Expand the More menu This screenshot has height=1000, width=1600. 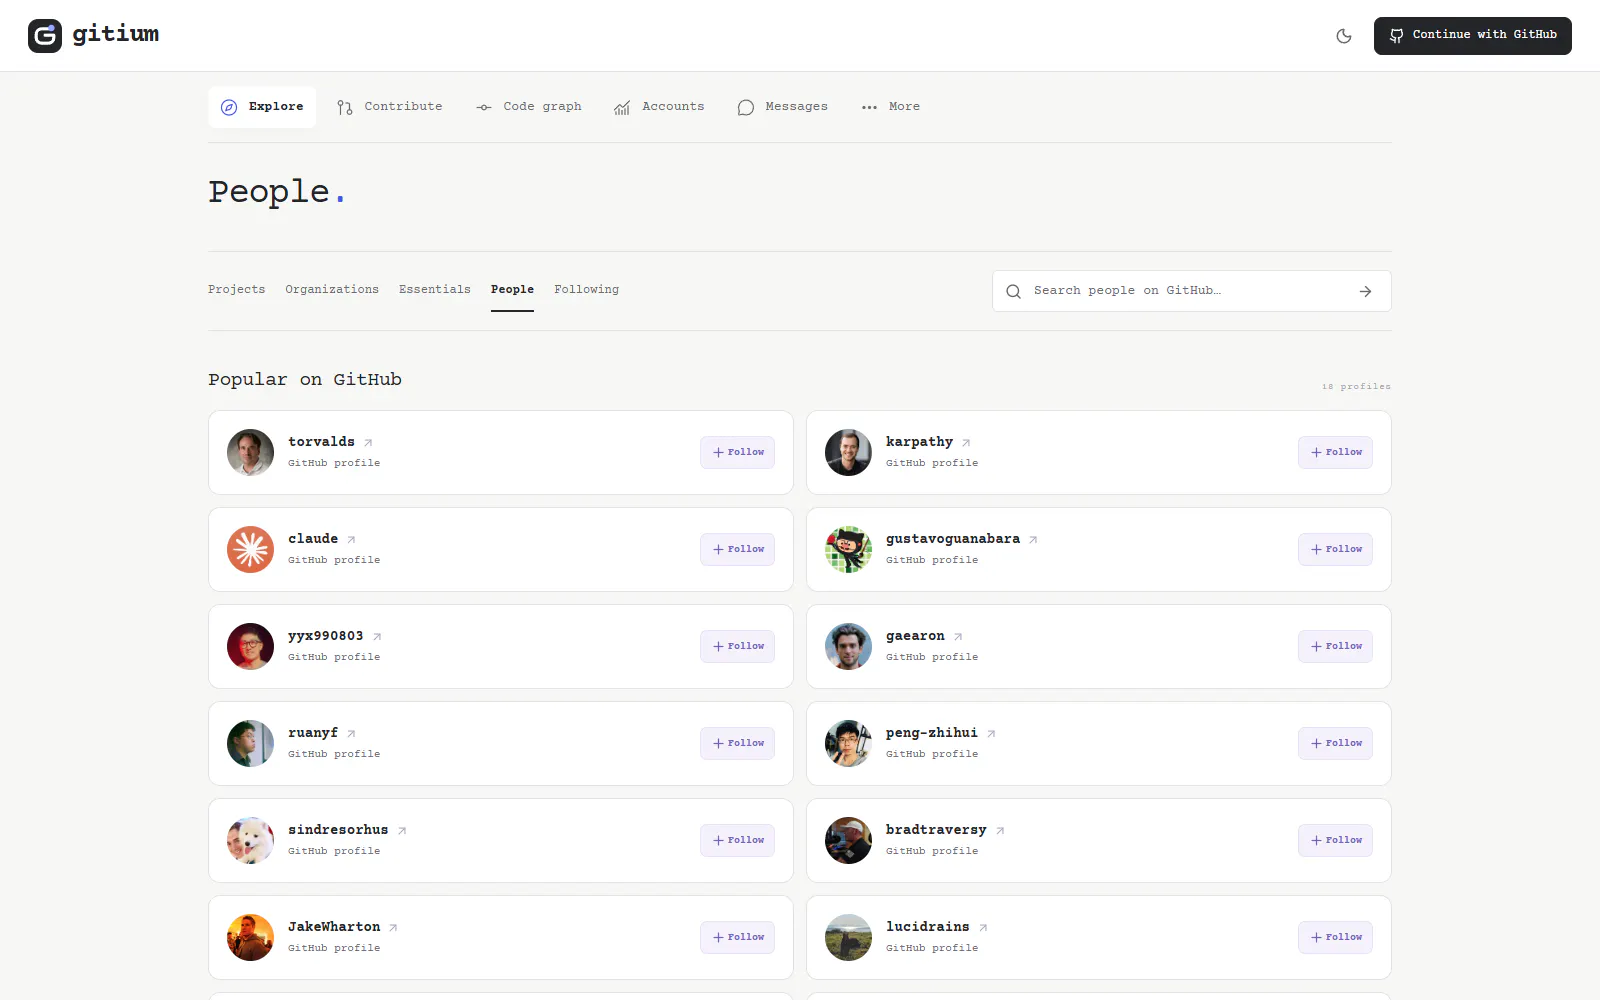[x=891, y=107]
